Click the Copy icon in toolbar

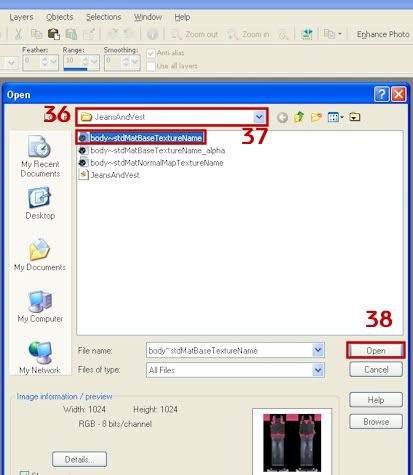point(36,34)
